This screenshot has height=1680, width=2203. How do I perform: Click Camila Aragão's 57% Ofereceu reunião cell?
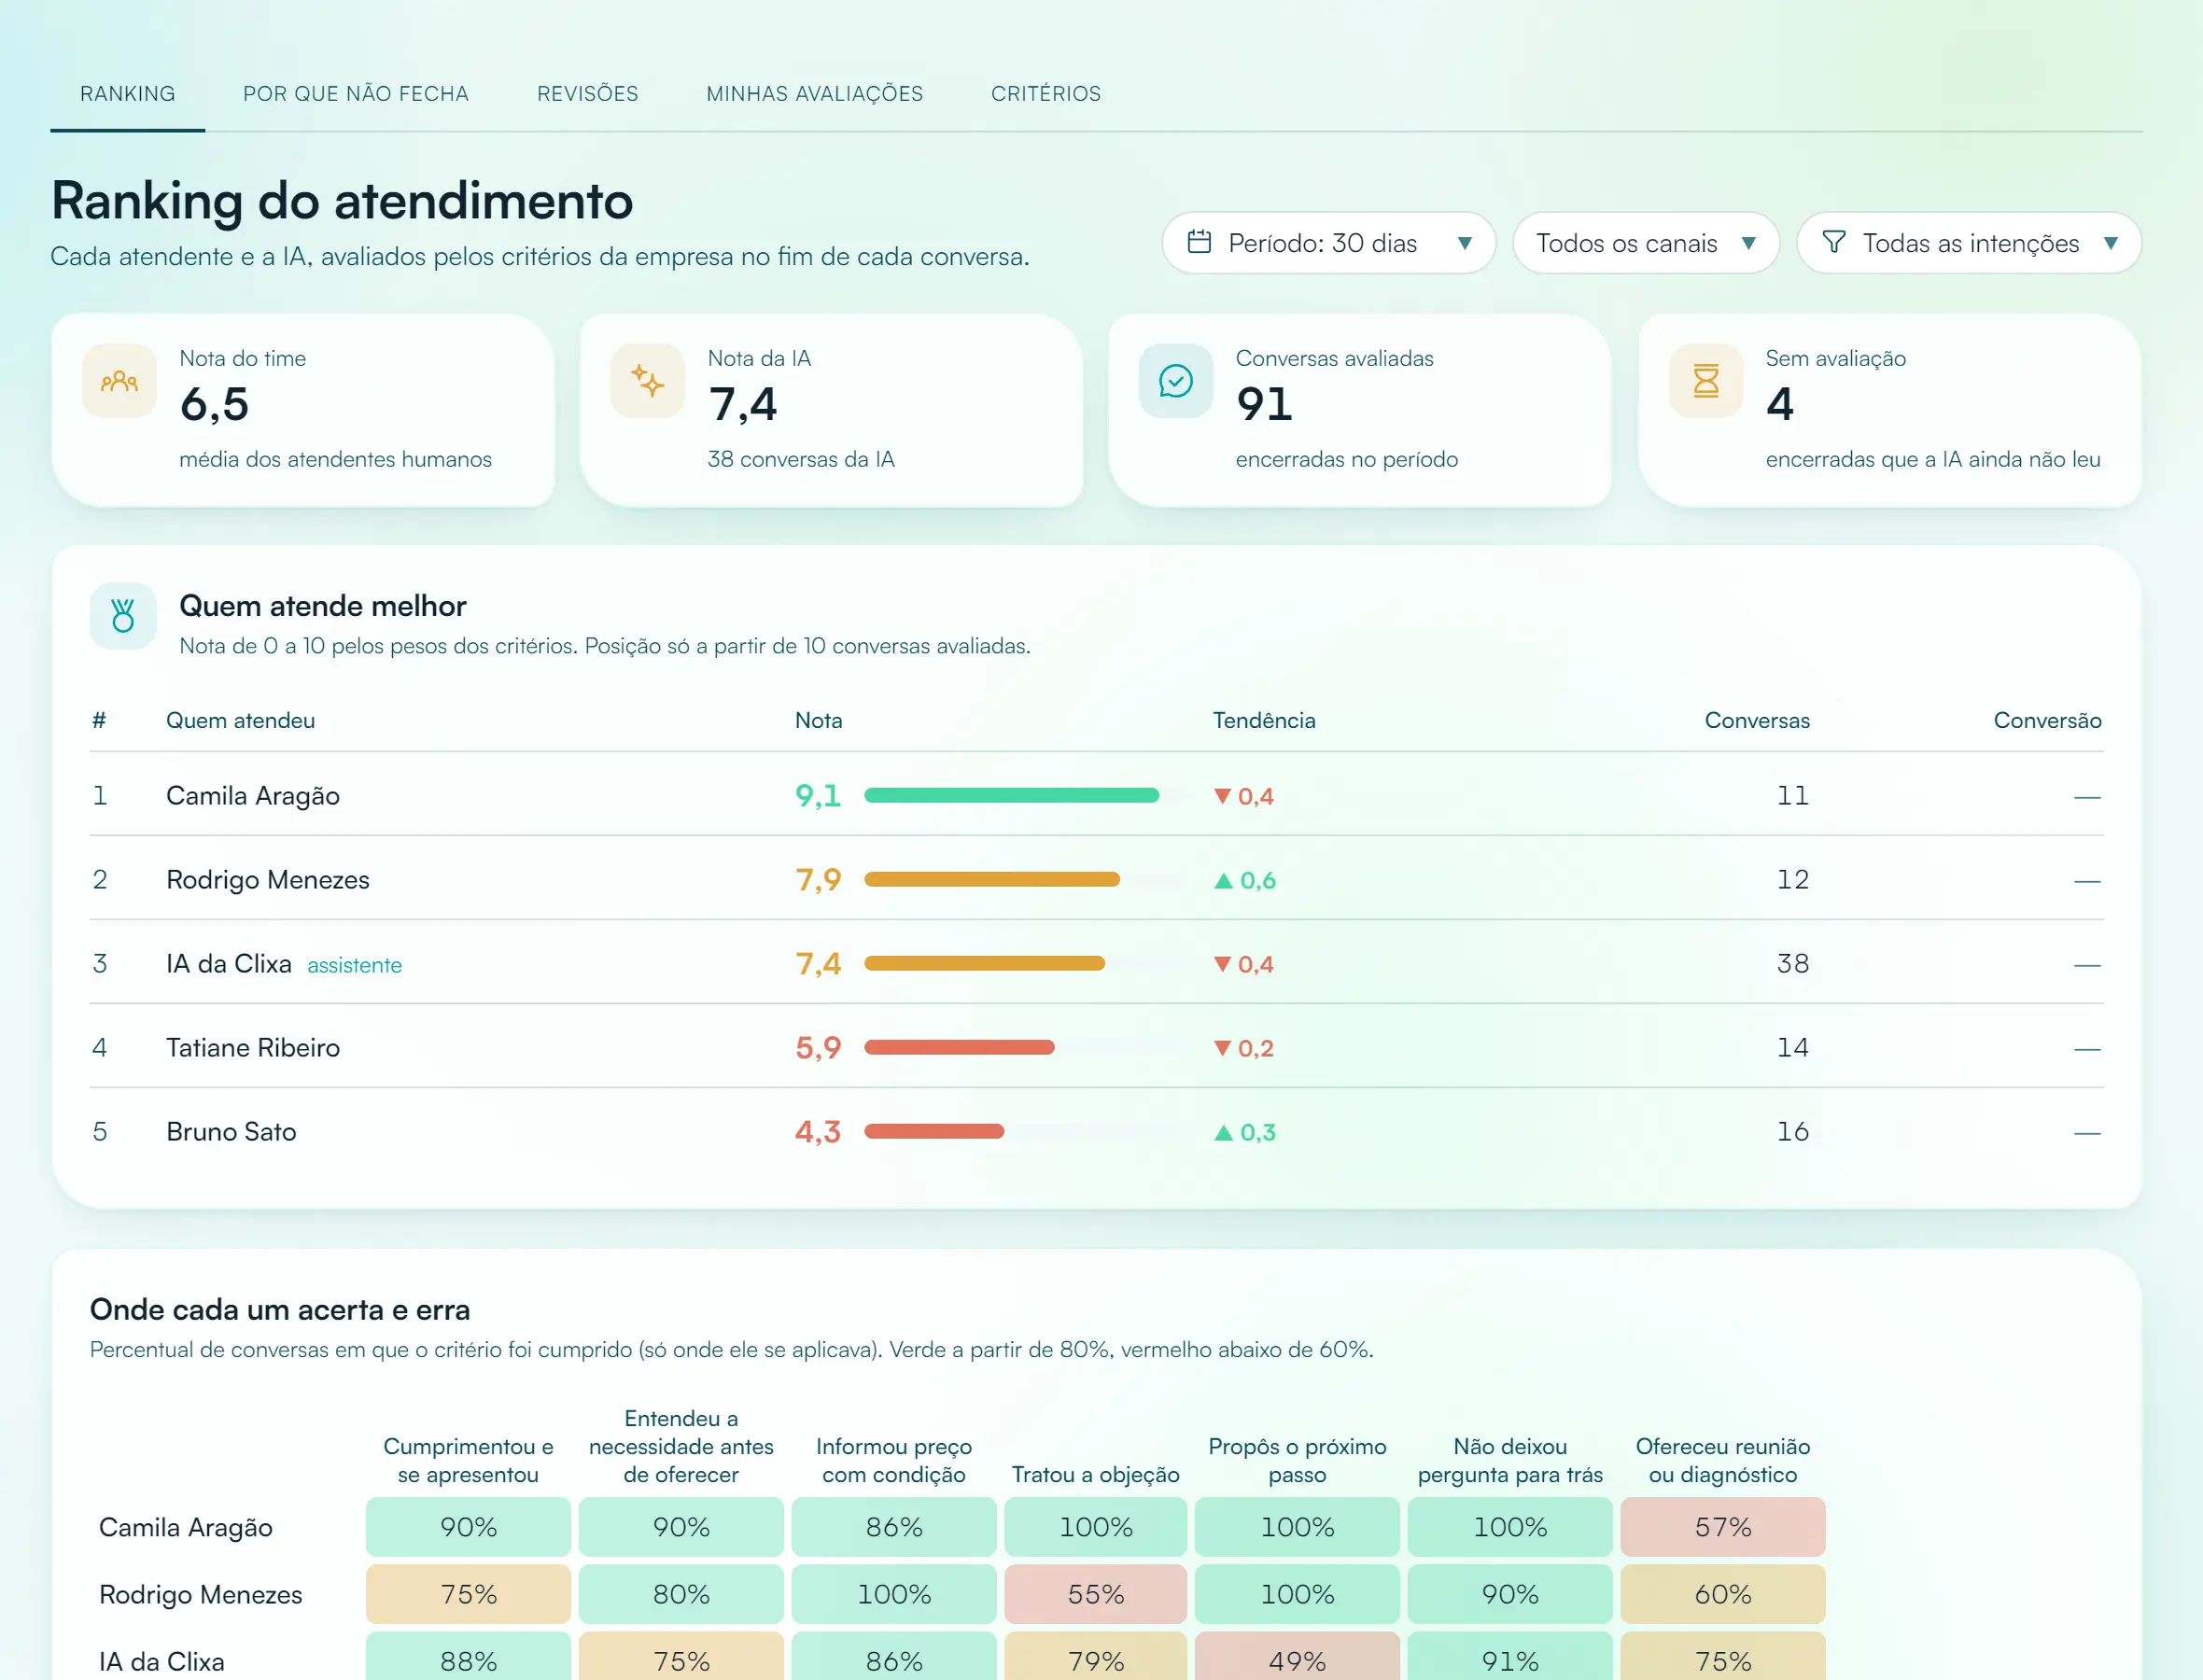(x=1722, y=1527)
